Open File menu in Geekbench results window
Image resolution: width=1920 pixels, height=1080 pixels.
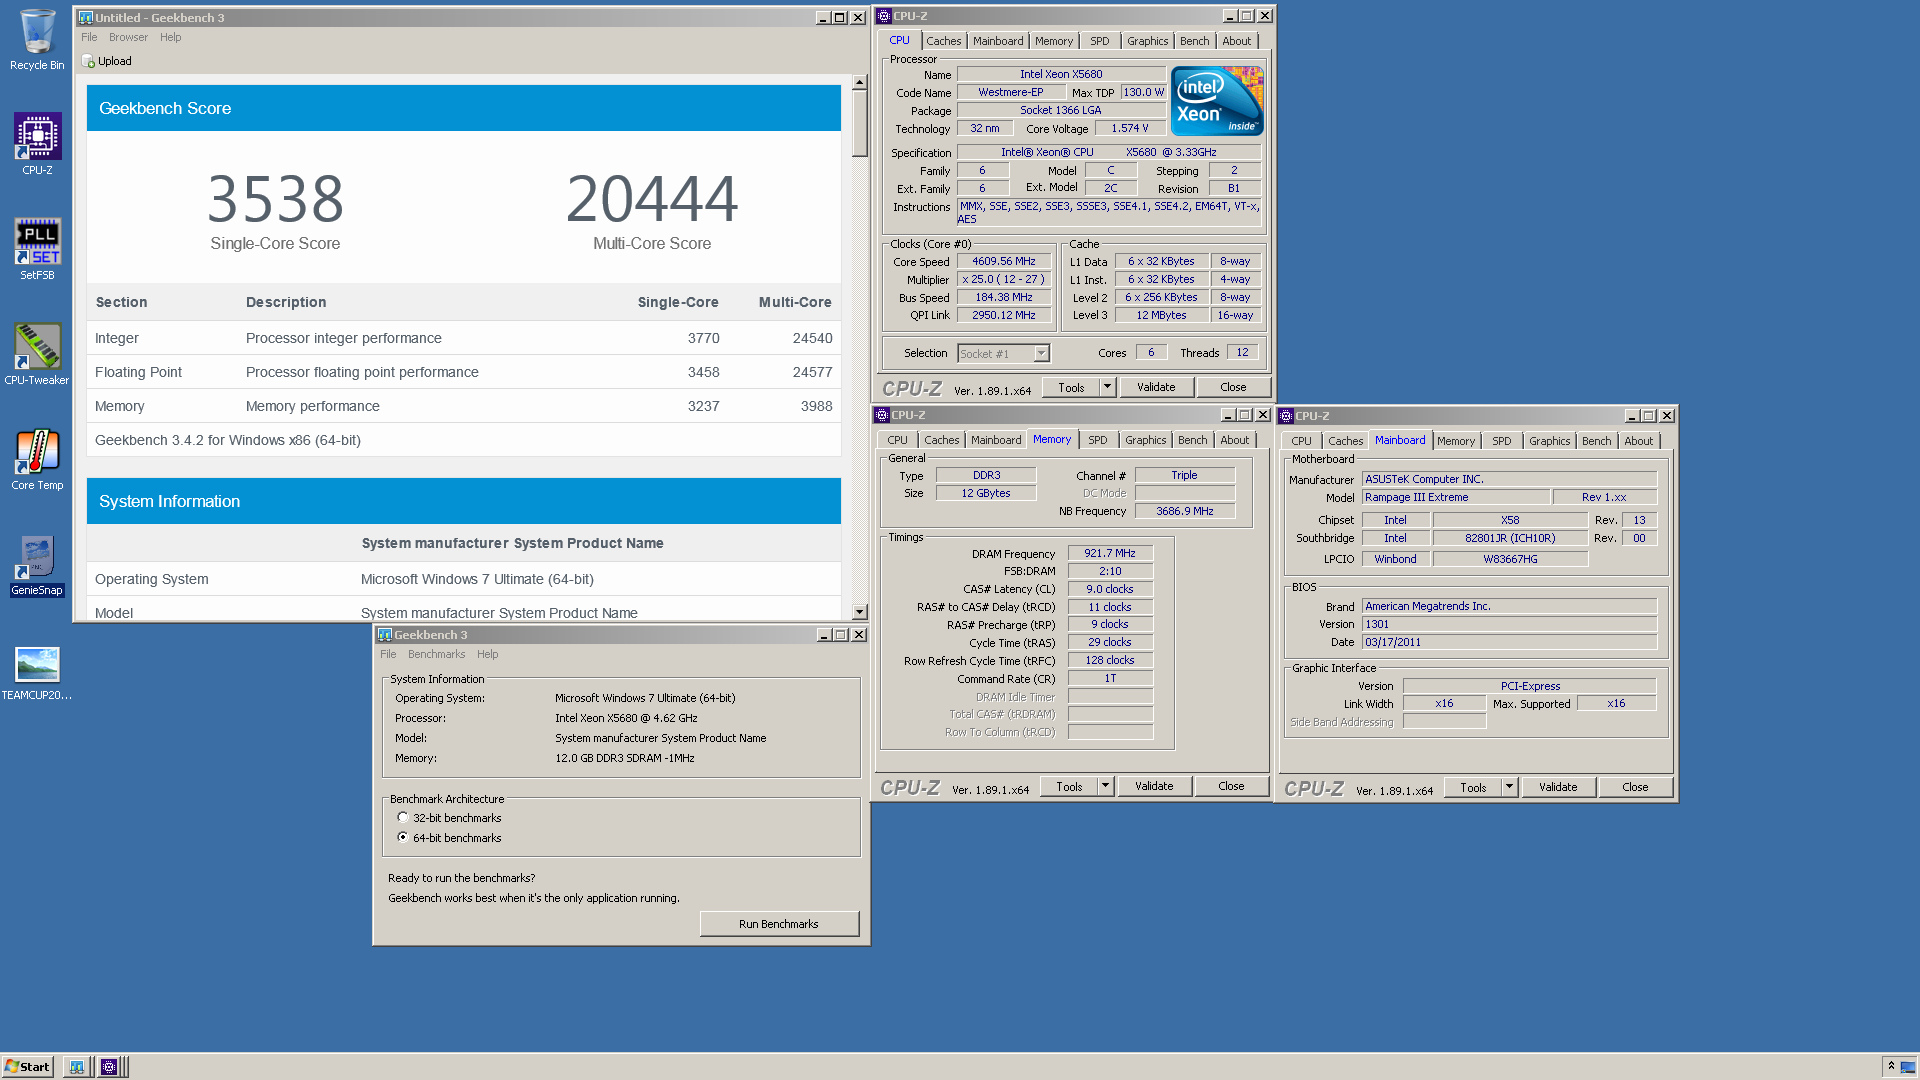tap(89, 37)
